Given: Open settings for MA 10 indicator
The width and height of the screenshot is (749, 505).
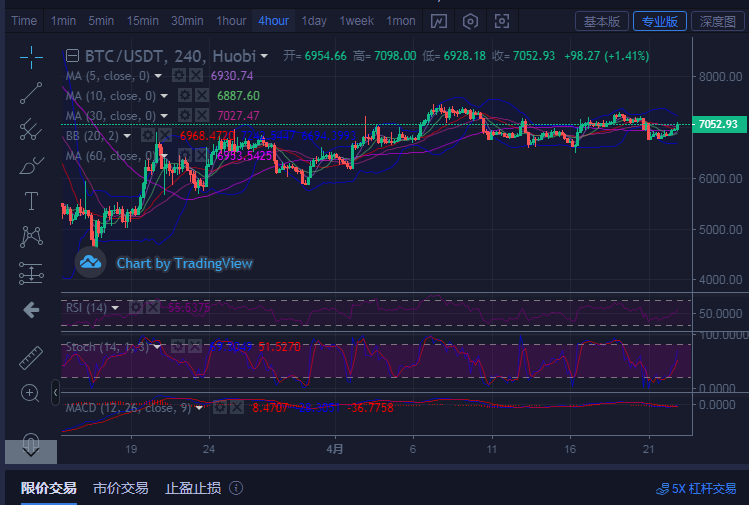Looking at the screenshot, I should 185,96.
